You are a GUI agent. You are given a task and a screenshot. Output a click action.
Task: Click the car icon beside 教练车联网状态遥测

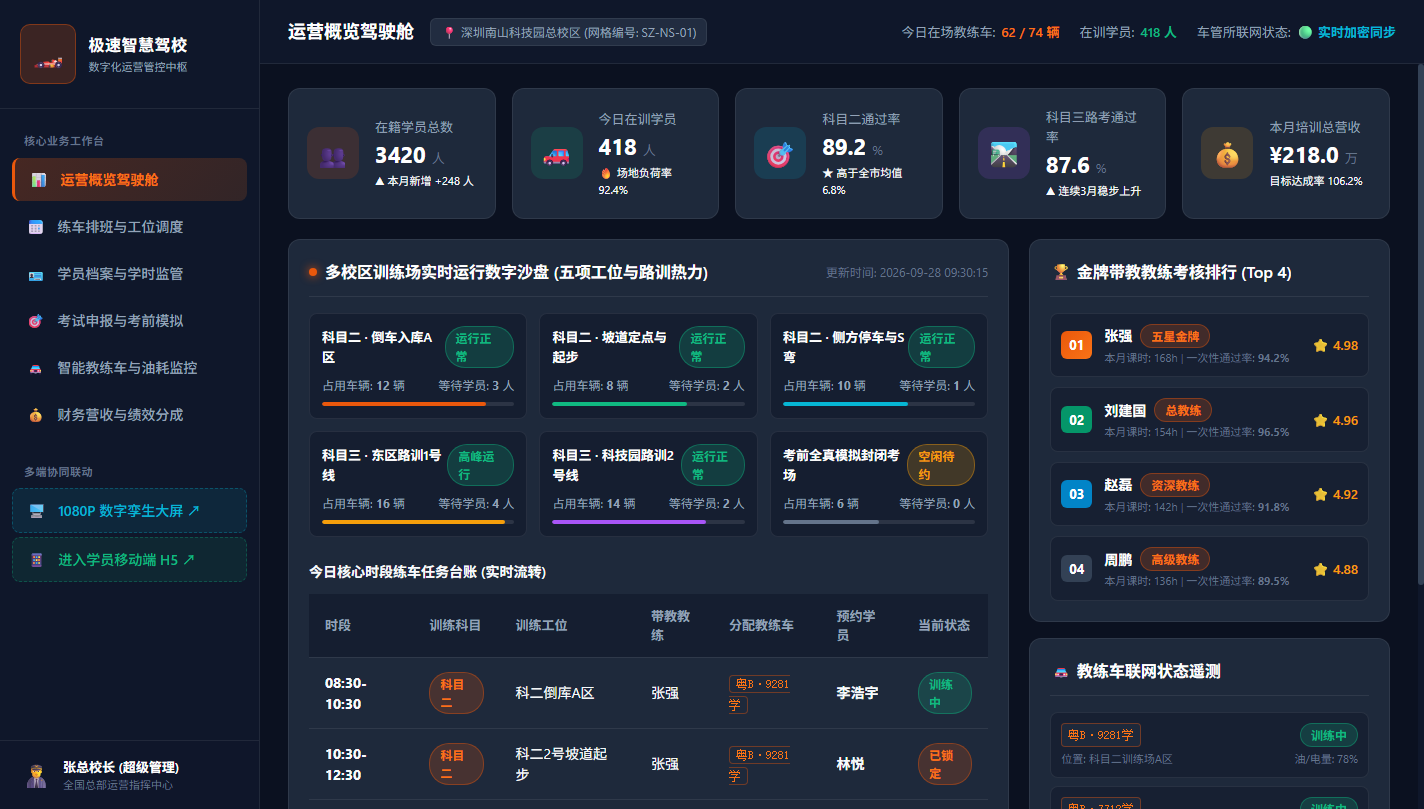[x=1061, y=671]
